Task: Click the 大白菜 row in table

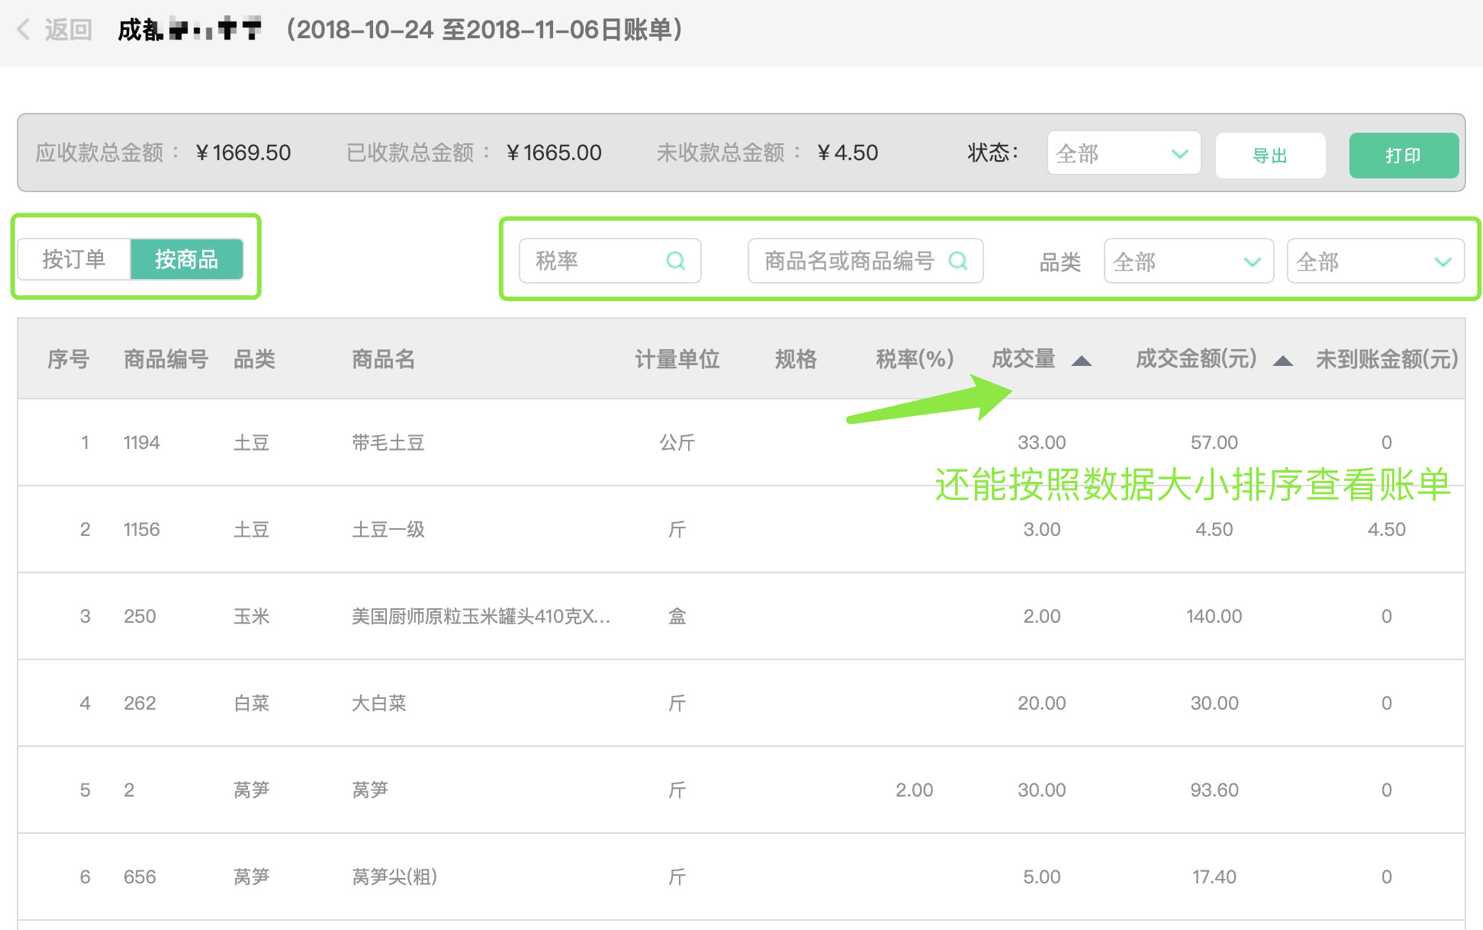Action: (x=379, y=704)
